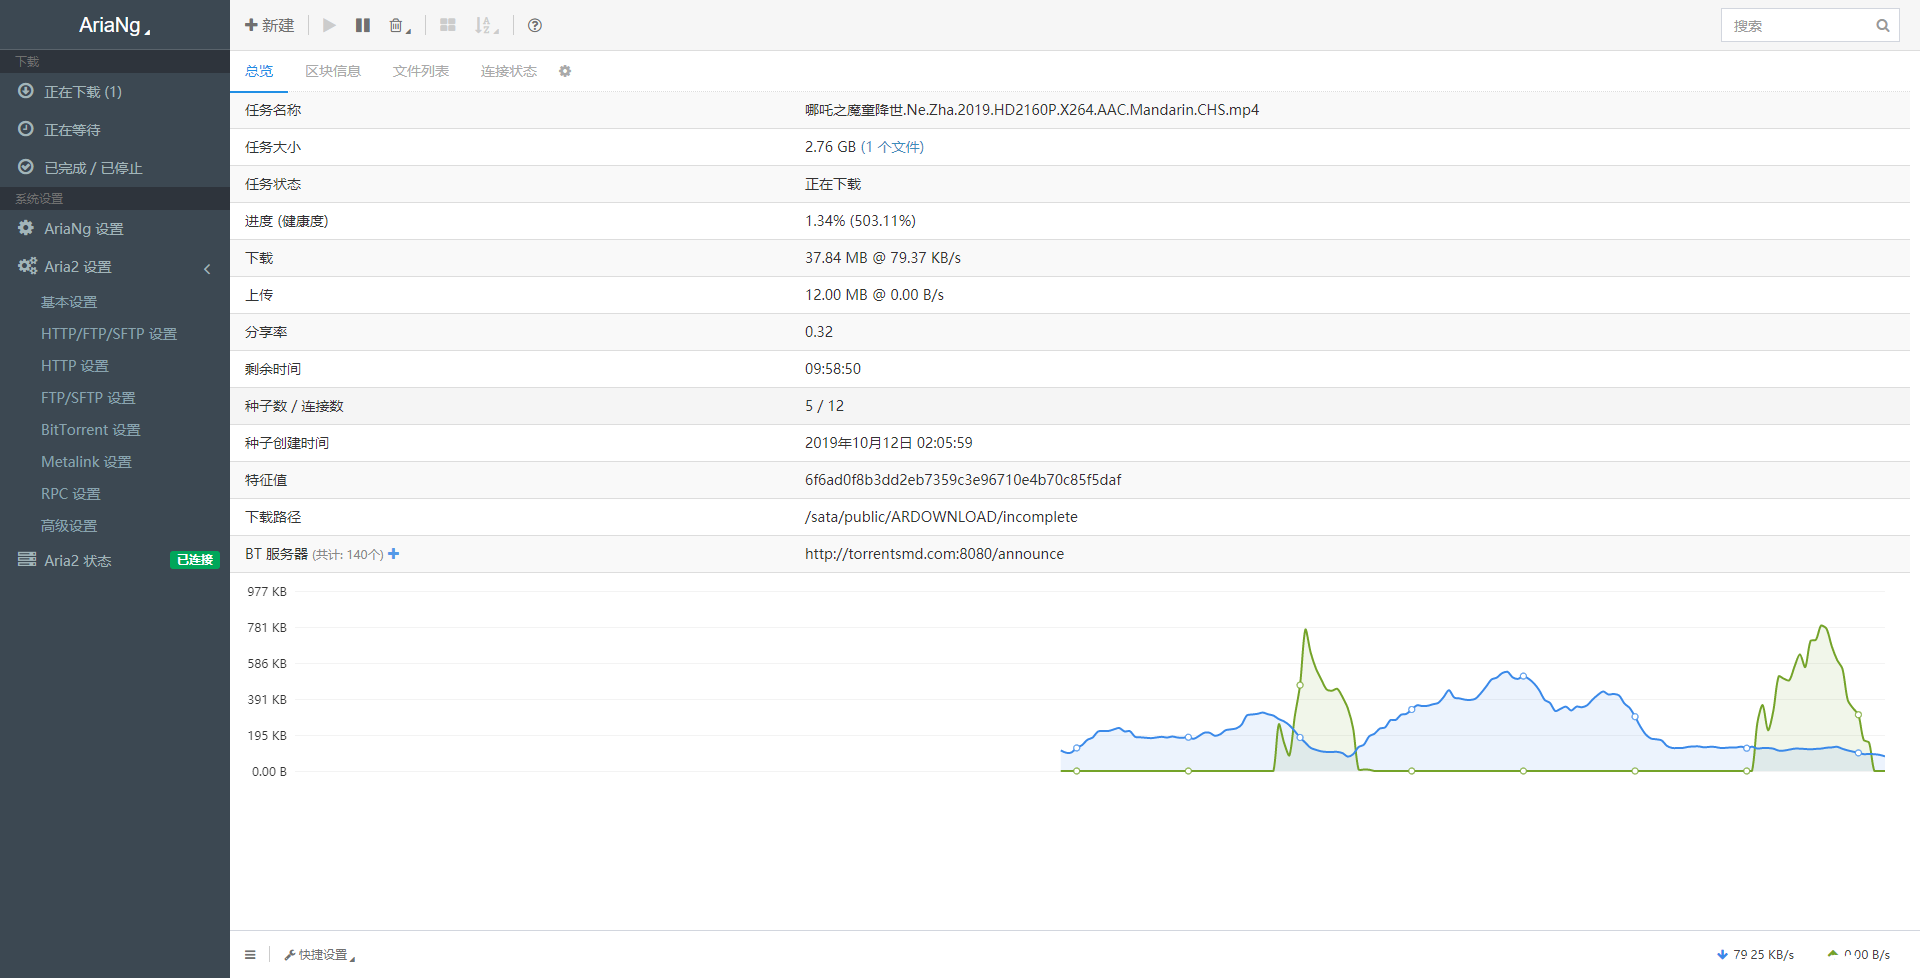
Task: Click the 1 个文件 link
Action: click(892, 147)
